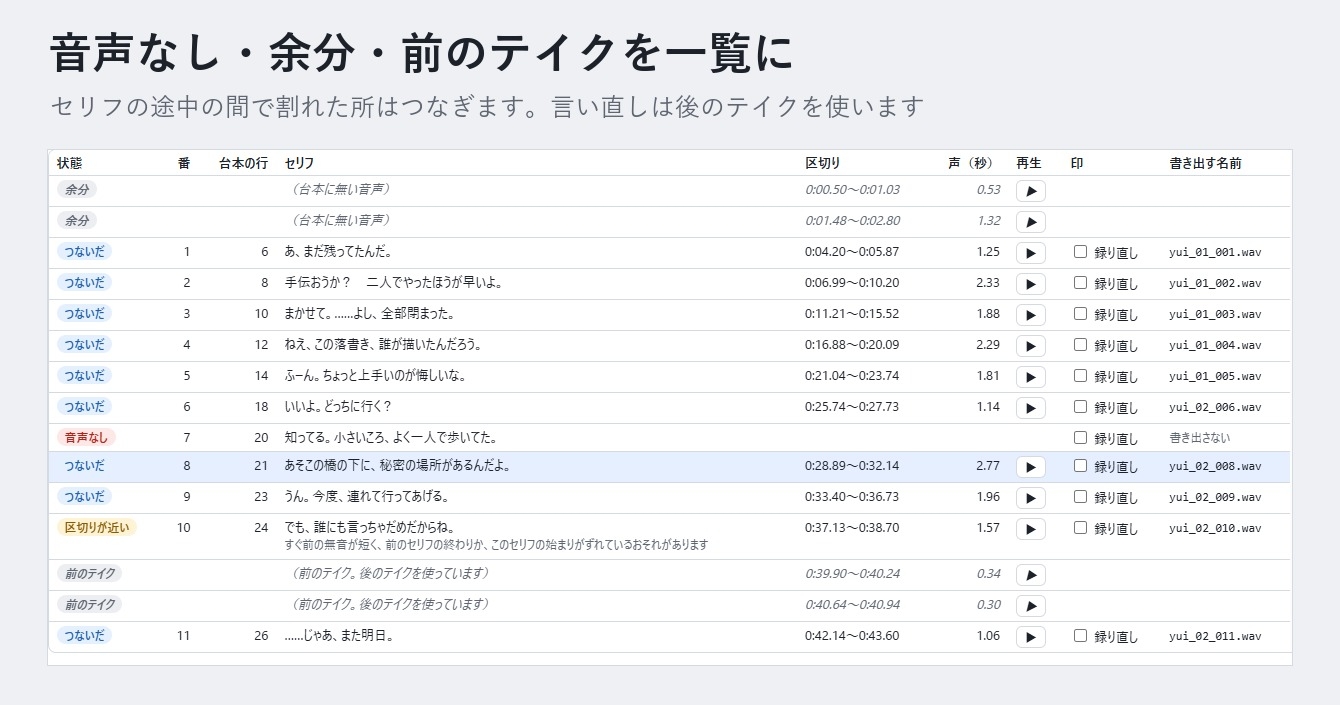Check 録り直し for yui_01_003.wav
Viewport: 1340px width, 705px height.
point(1080,314)
